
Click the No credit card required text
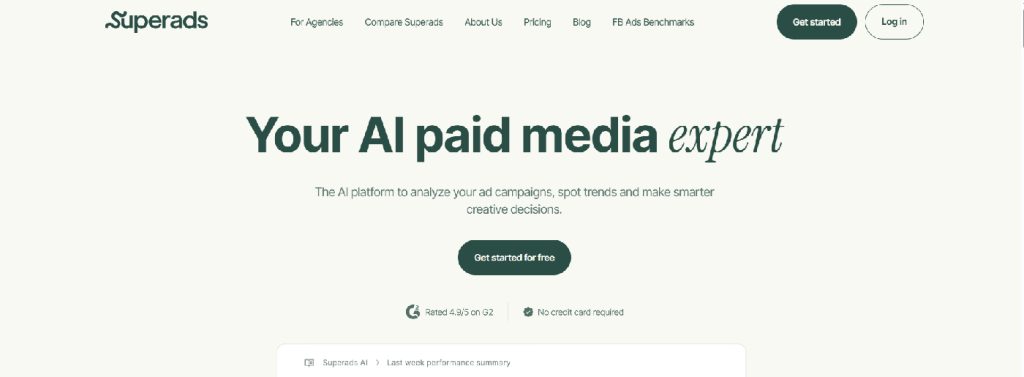point(581,312)
